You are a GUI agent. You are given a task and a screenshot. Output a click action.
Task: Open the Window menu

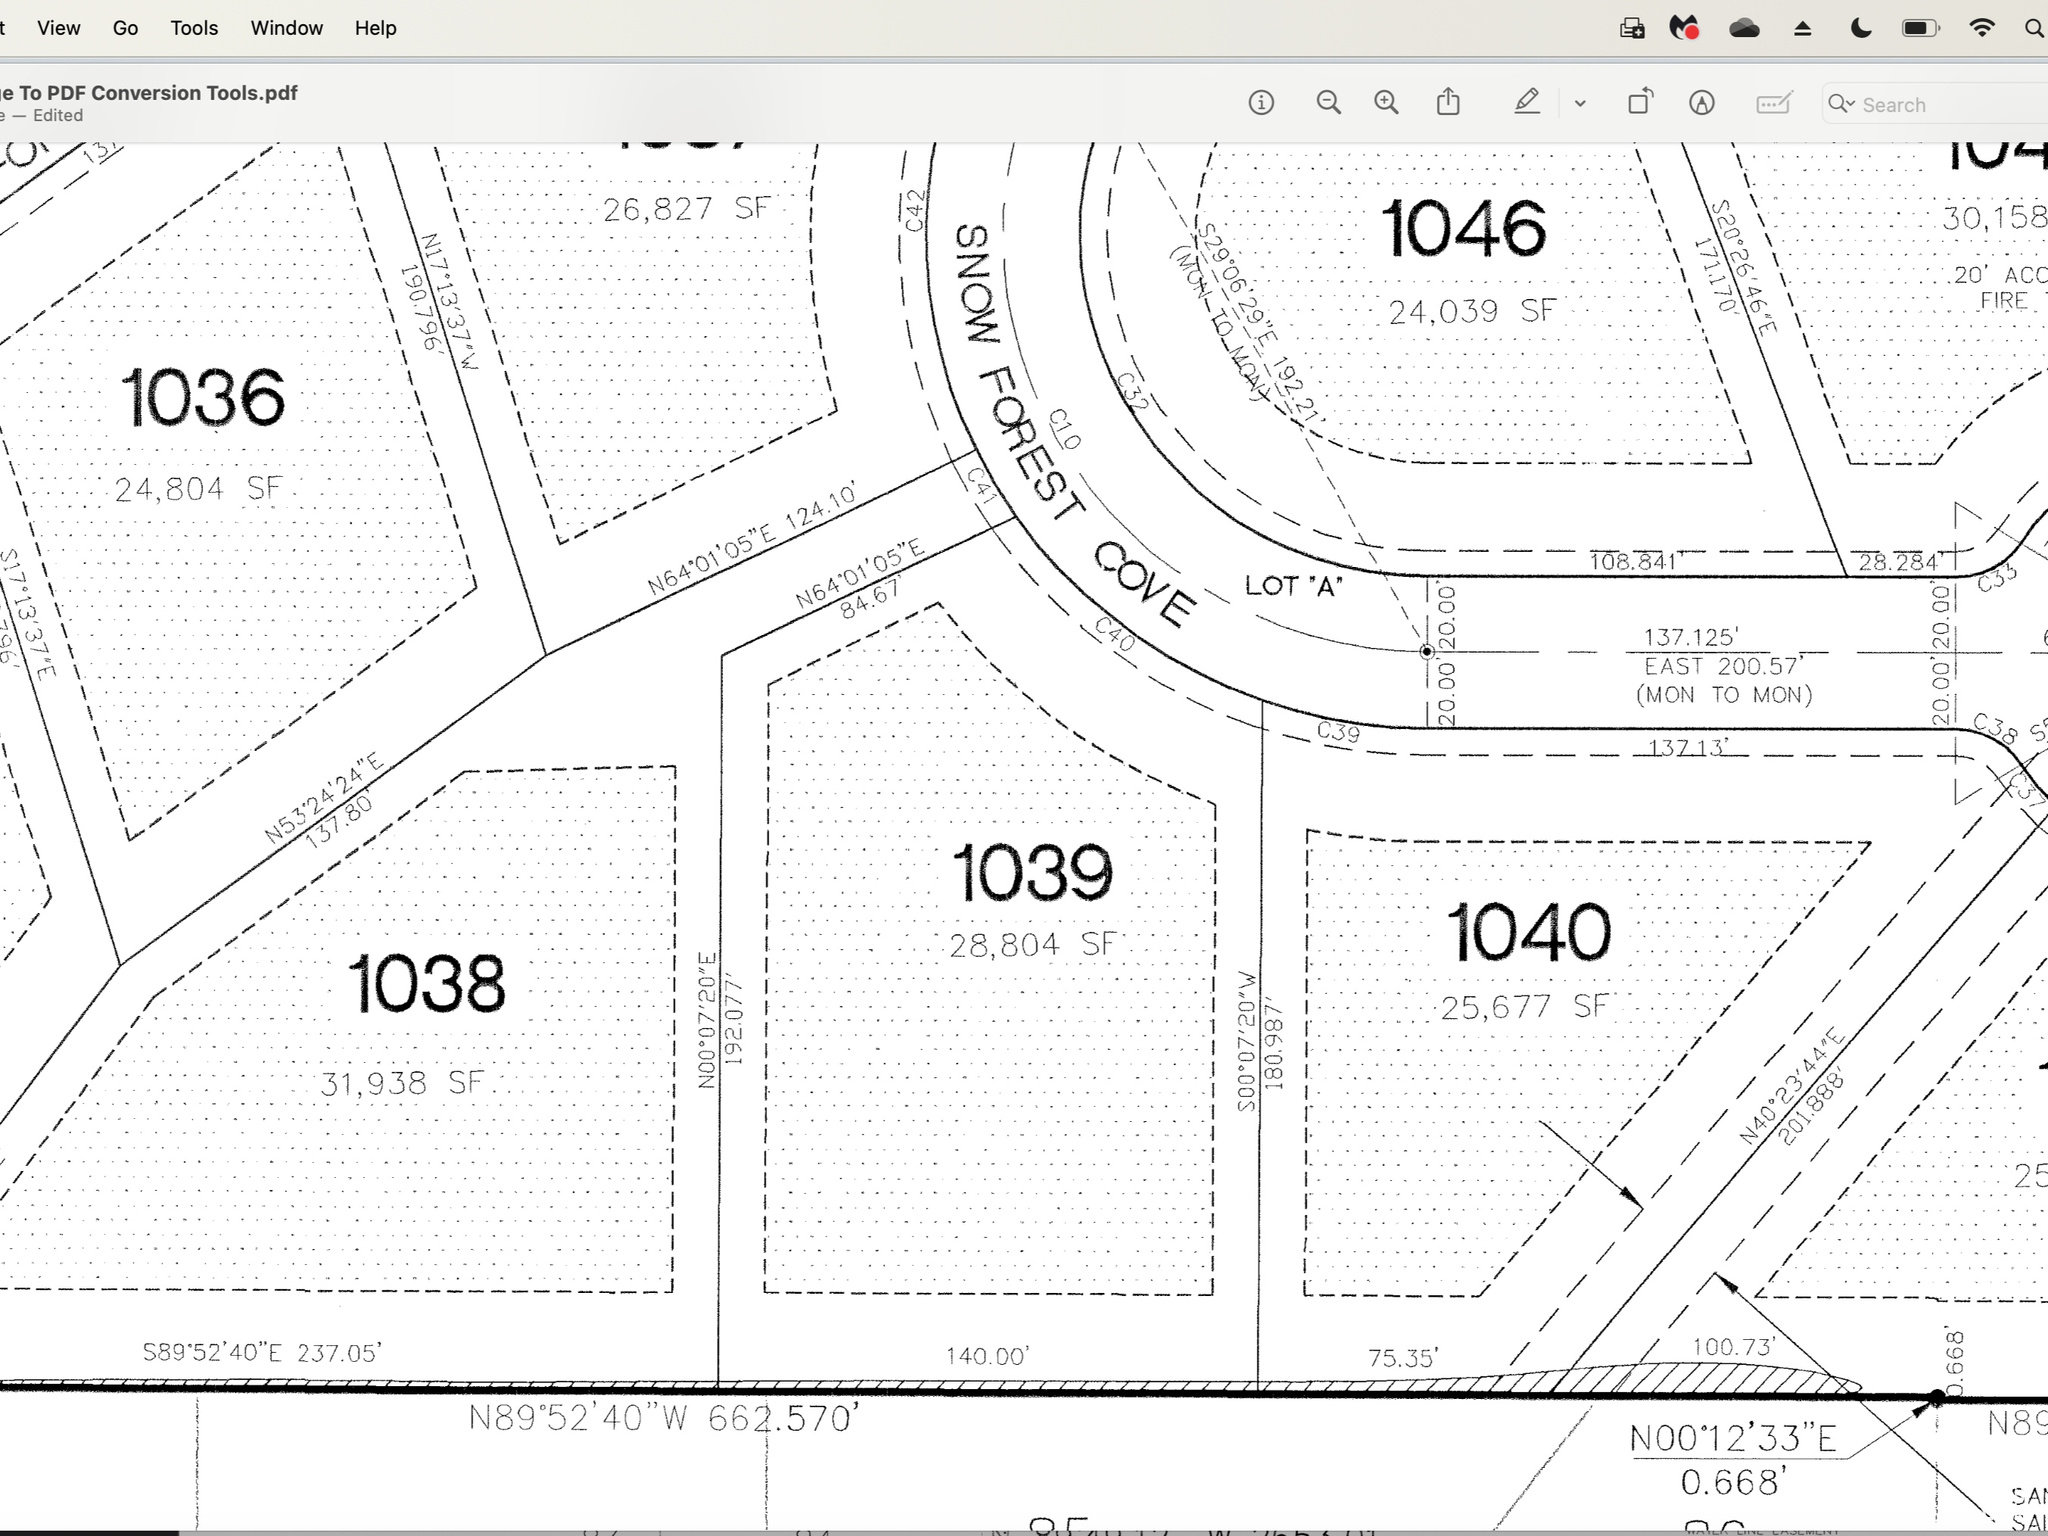pos(286,28)
